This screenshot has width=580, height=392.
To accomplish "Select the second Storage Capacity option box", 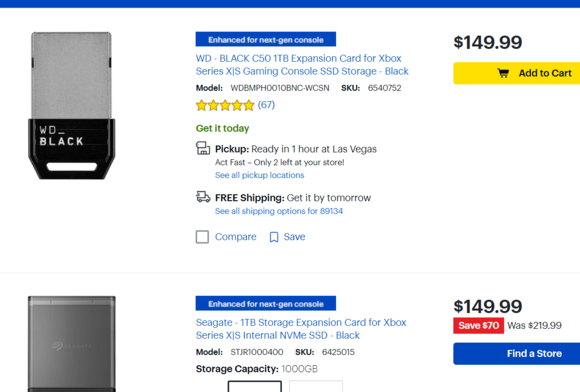I will click(316, 386).
